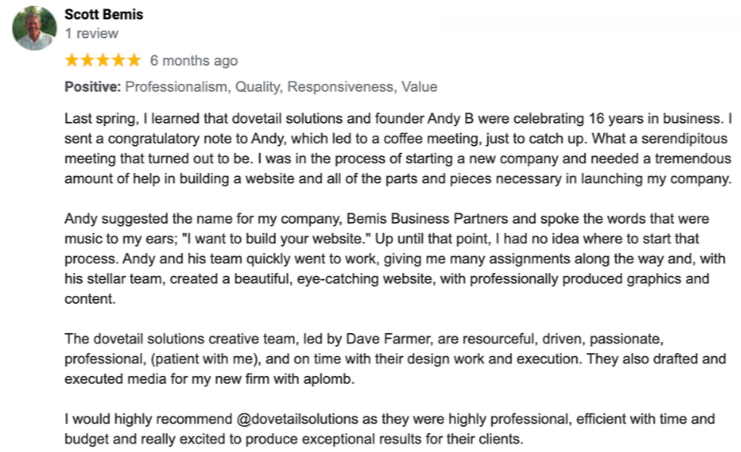This screenshot has width=741, height=452.
Task: Click the "Bemis Business Partners" company name
Action: click(427, 219)
